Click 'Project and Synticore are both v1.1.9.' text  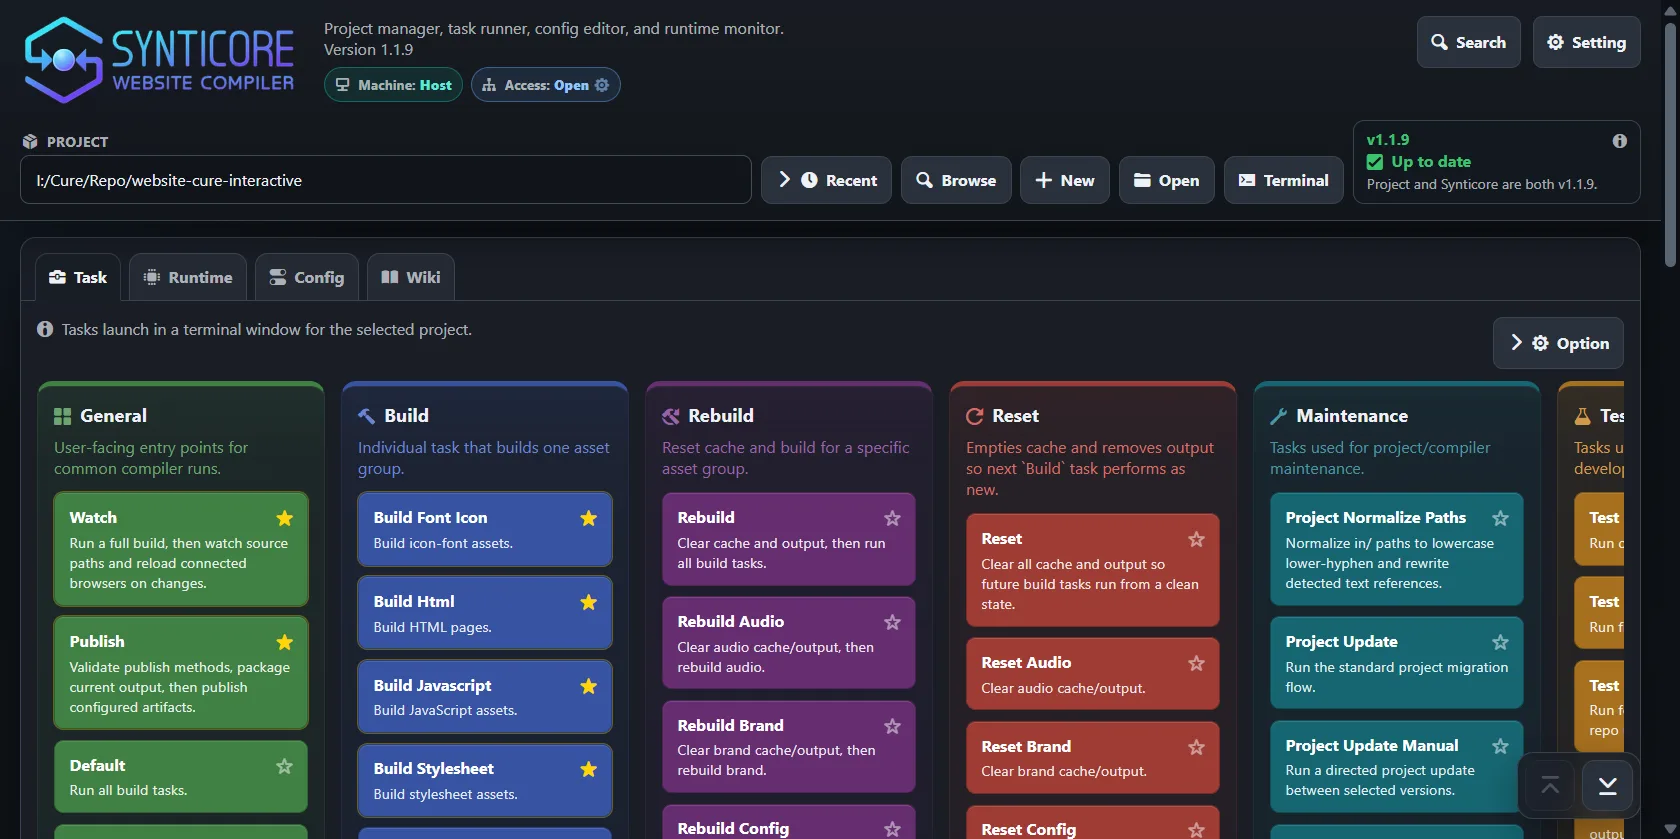(x=1482, y=184)
